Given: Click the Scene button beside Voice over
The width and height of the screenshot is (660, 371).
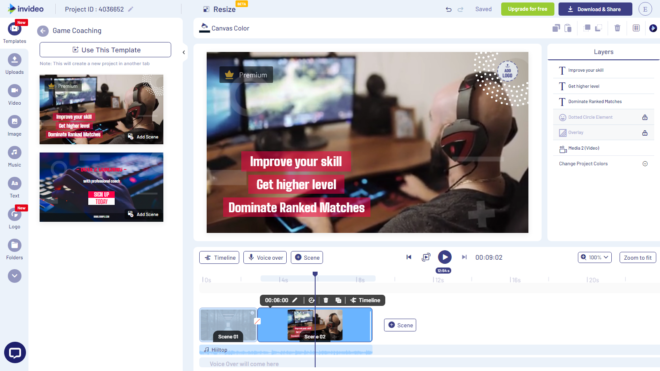Looking at the screenshot, I should (307, 257).
